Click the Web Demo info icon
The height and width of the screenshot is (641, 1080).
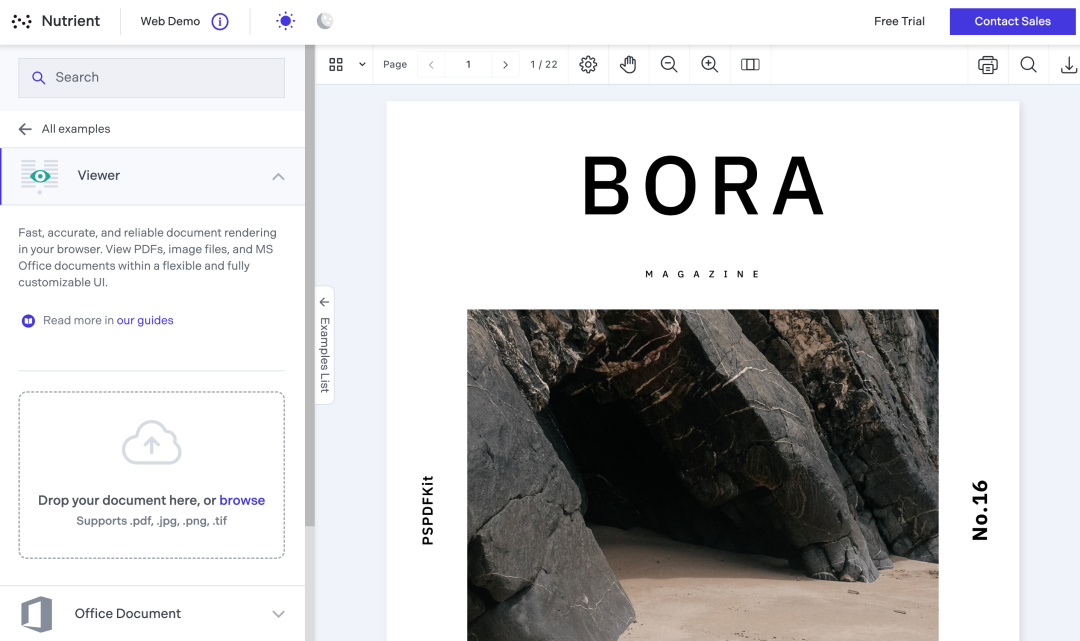click(x=220, y=21)
